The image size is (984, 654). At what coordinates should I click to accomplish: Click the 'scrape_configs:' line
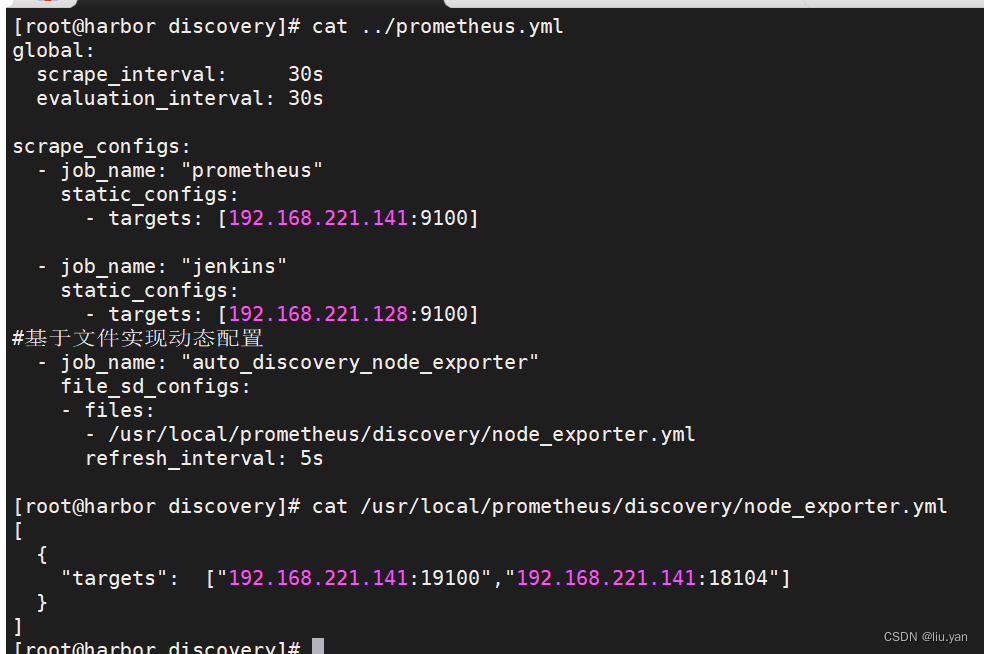coord(101,147)
